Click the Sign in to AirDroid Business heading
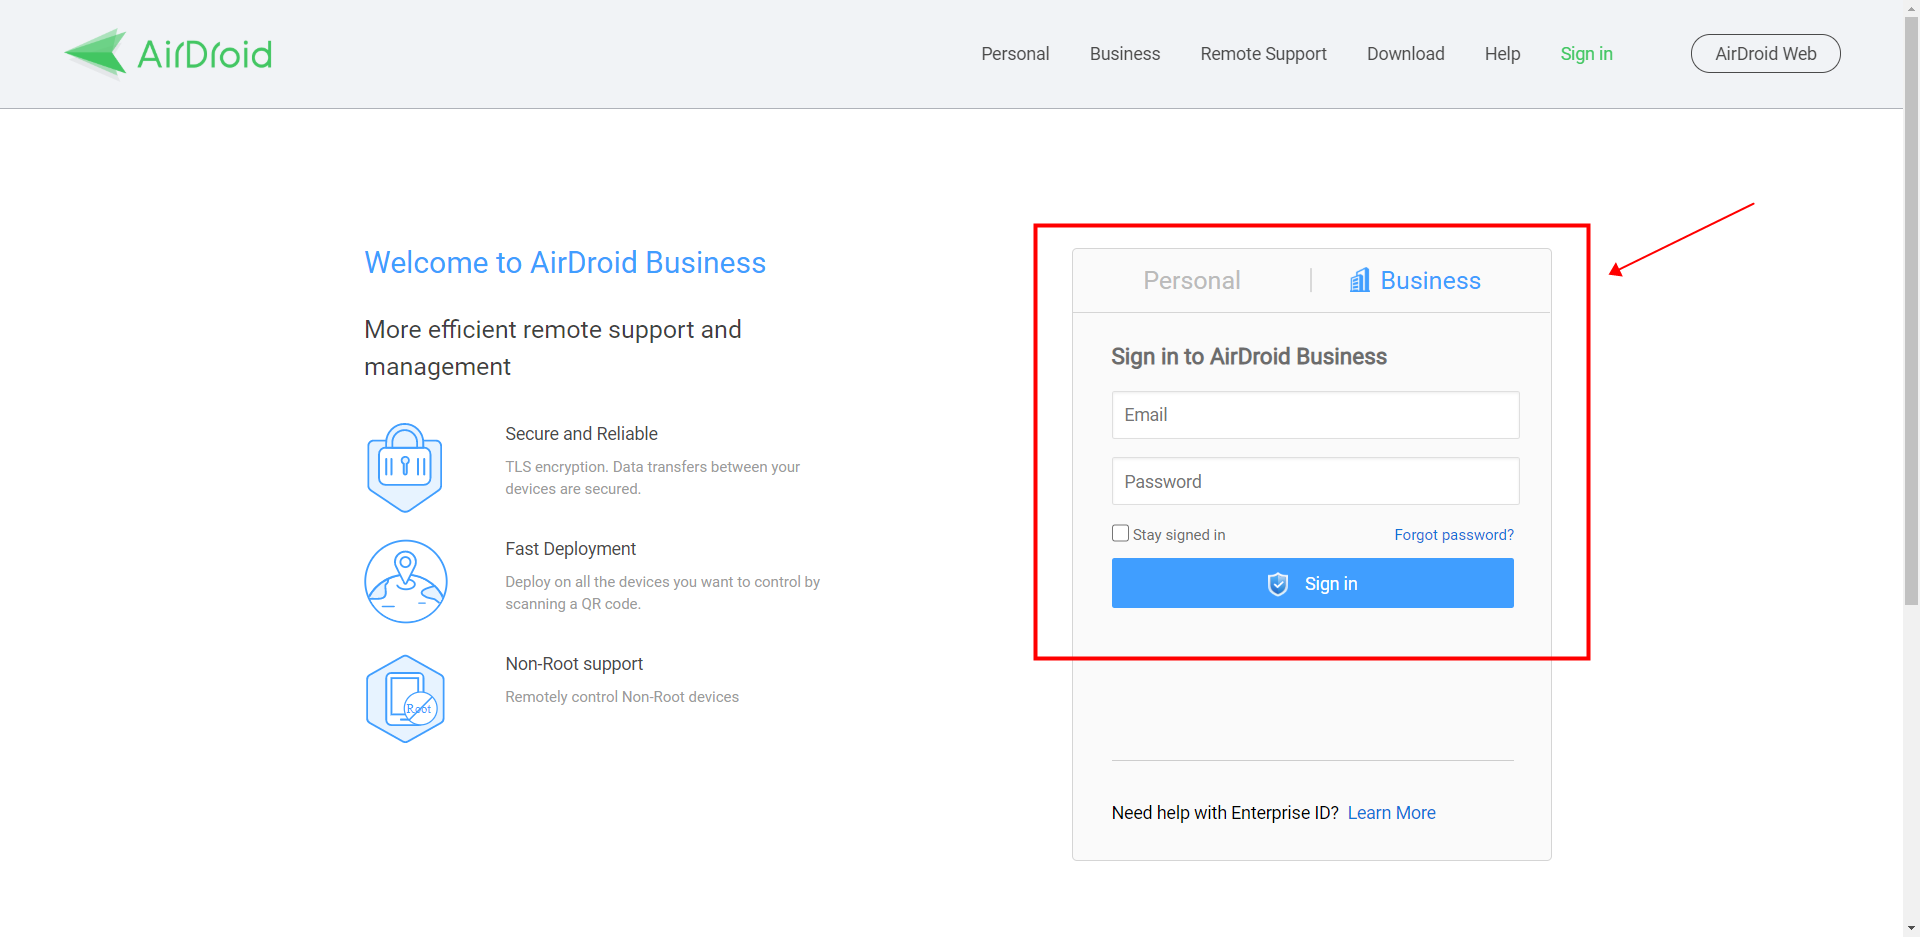 point(1249,357)
